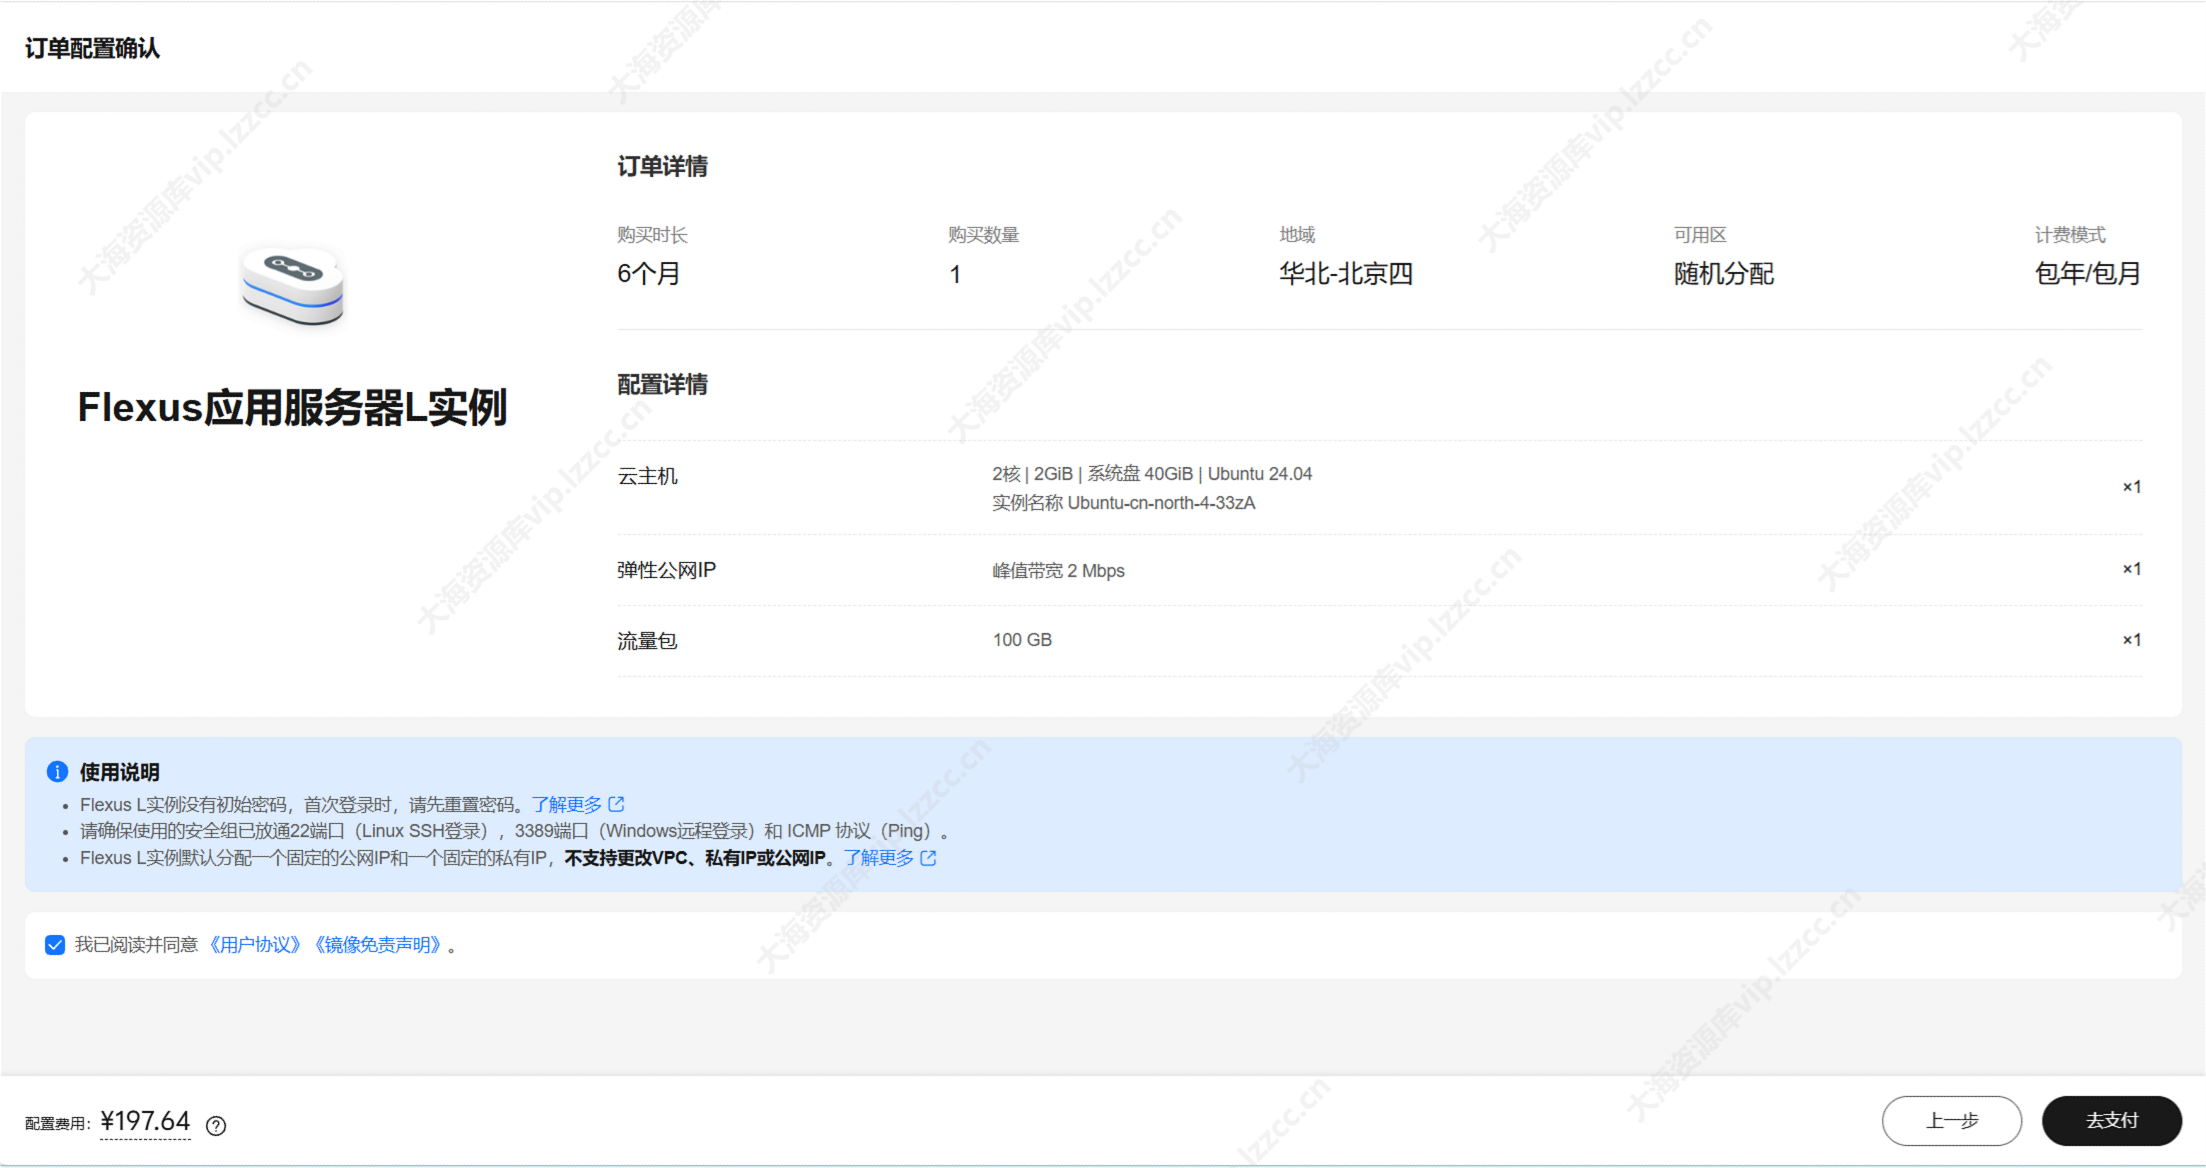
Task: Click the 包年/包月 billing mode value
Action: 2088,273
